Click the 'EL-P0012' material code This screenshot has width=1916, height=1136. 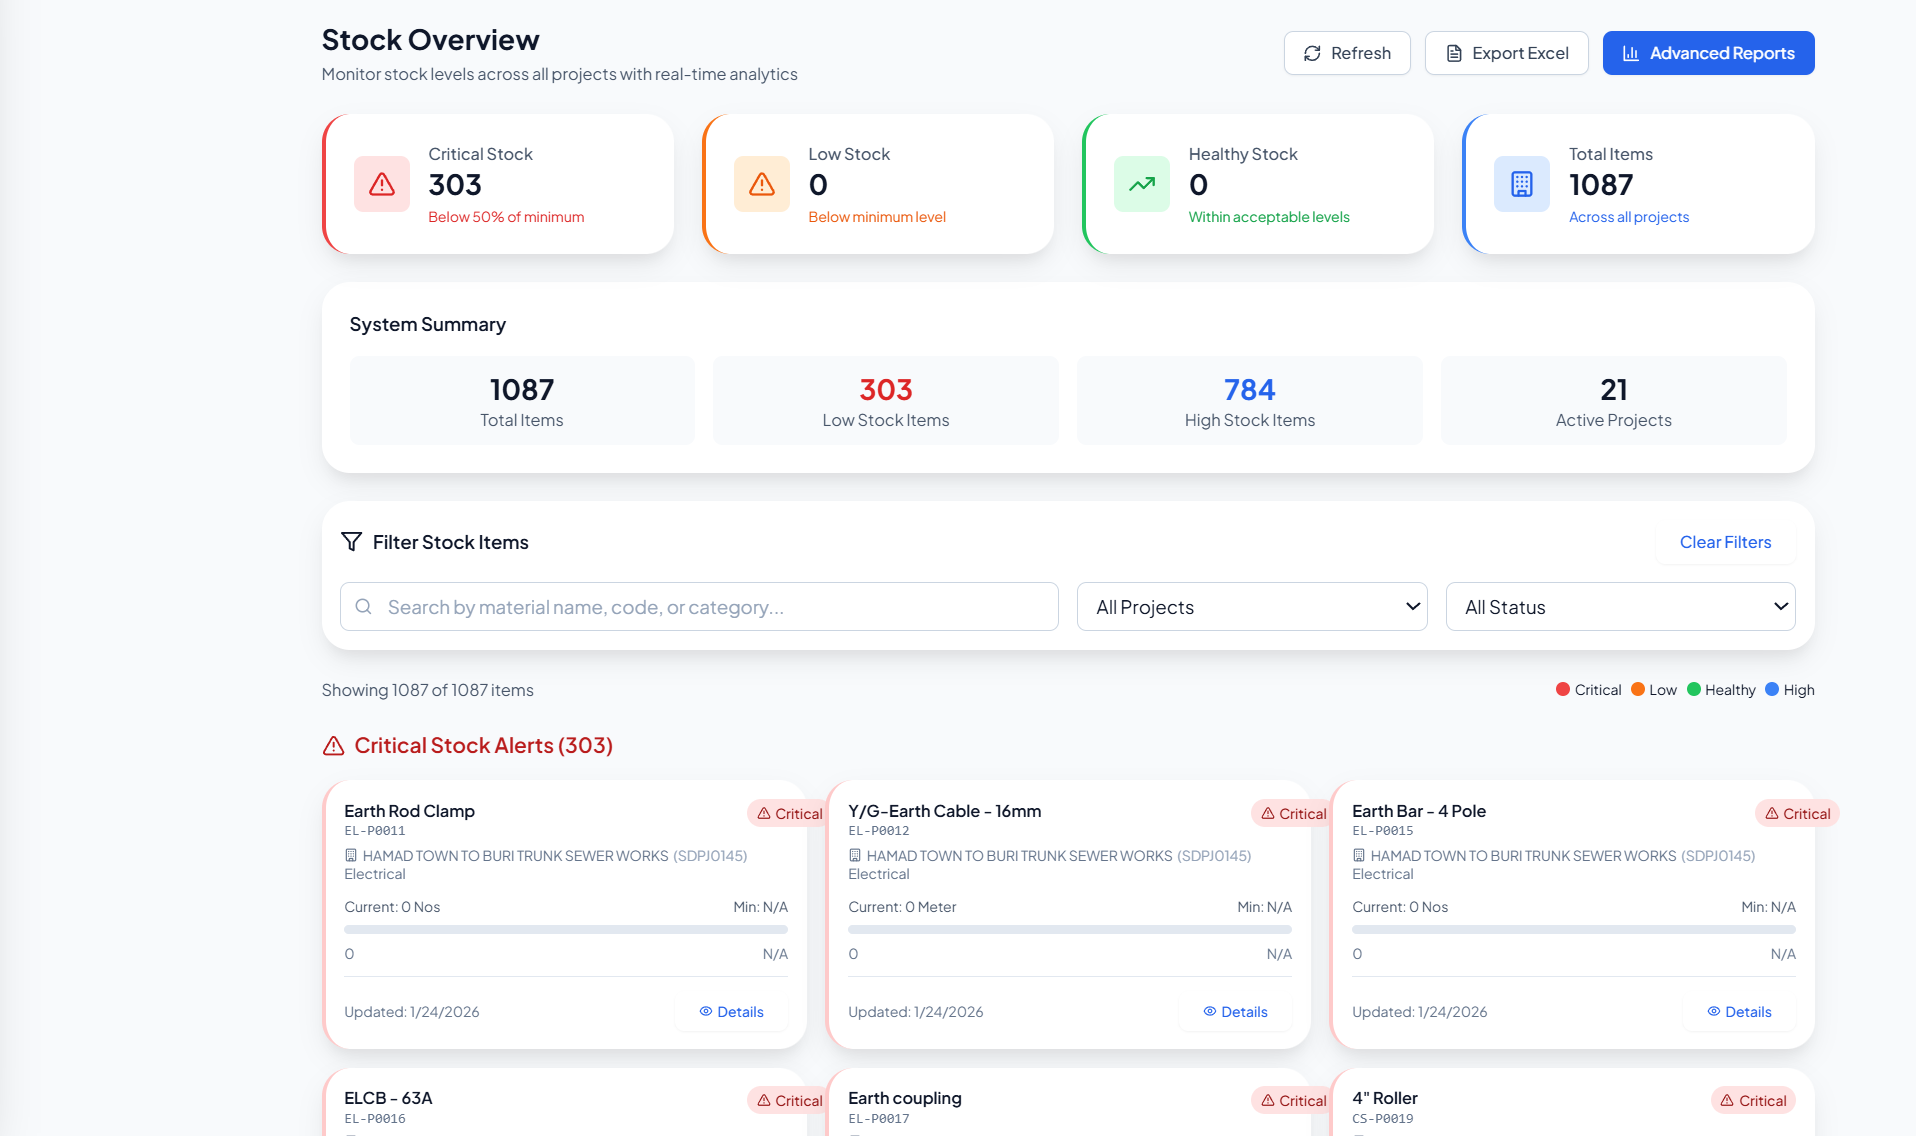(879, 831)
